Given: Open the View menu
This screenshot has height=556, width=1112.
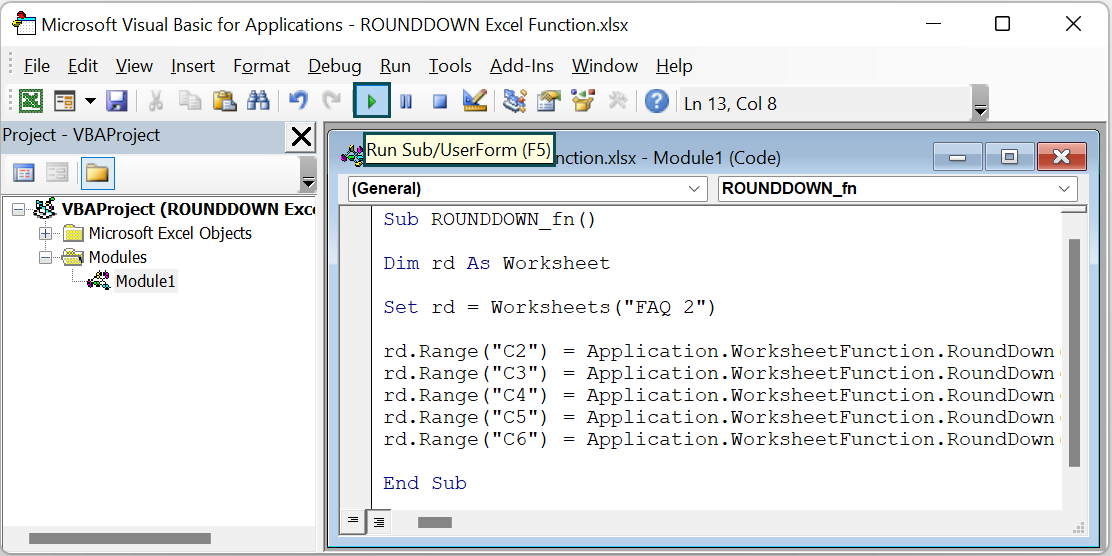Looking at the screenshot, I should pyautogui.click(x=134, y=66).
